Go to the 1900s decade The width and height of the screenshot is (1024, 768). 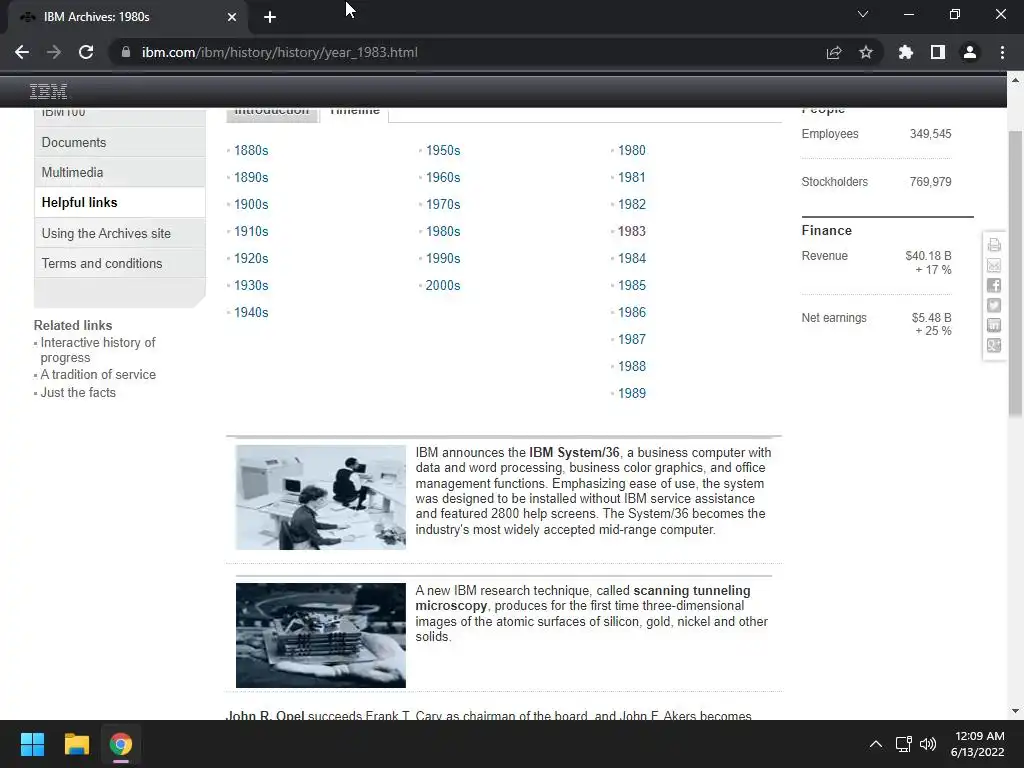click(251, 204)
